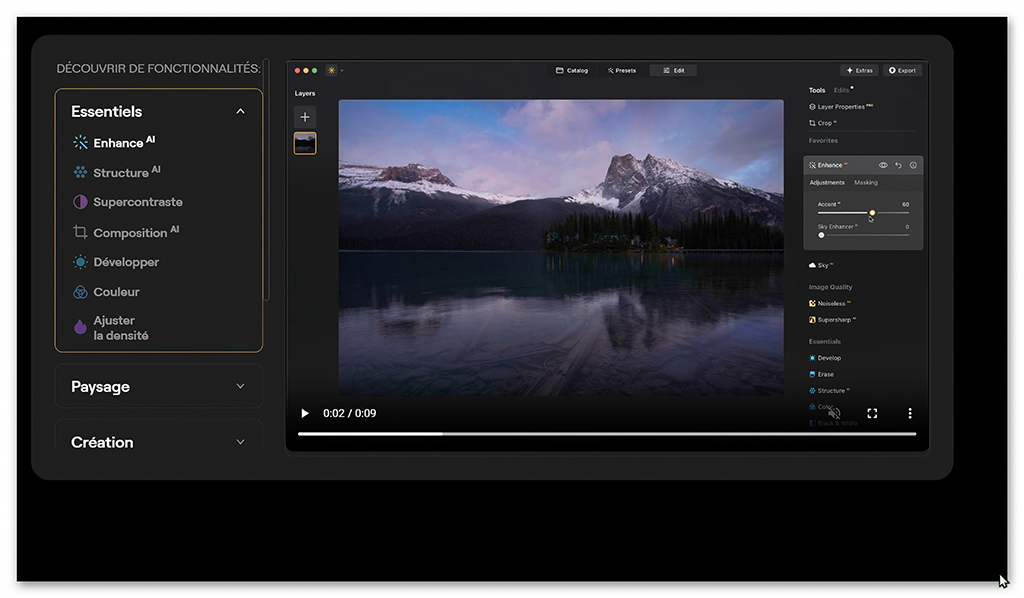Select the Composition AI crop icon
This screenshot has width=1024, height=598.
(x=80, y=232)
